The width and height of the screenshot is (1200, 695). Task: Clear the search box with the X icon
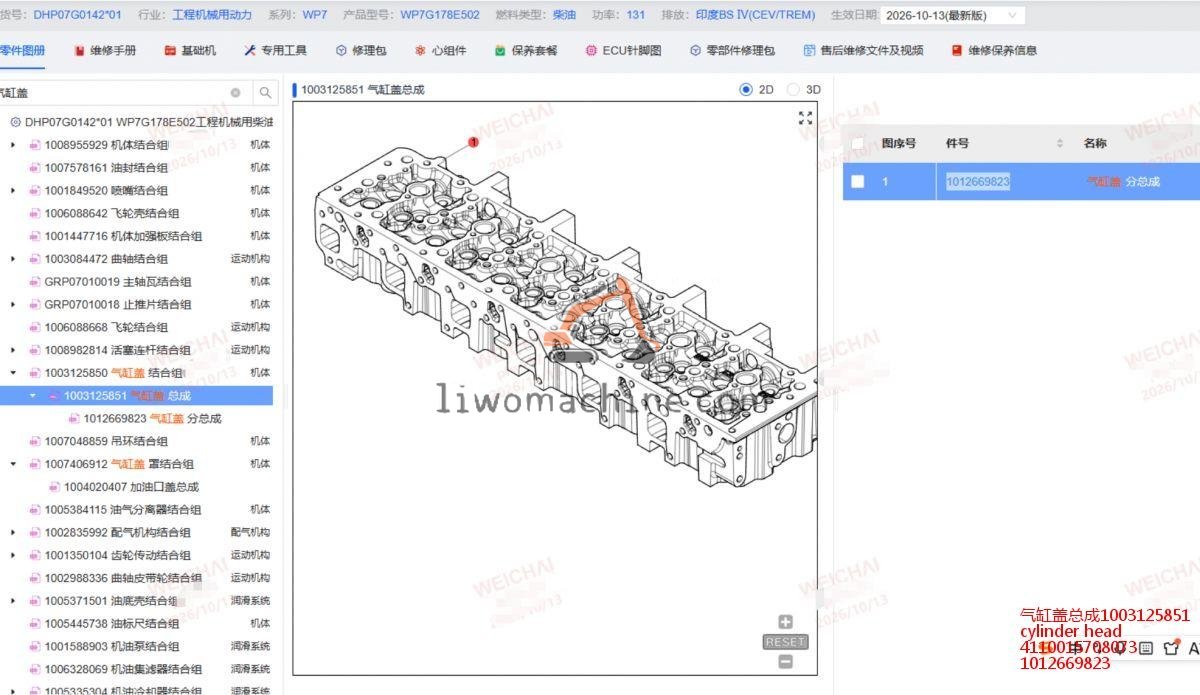pos(235,93)
